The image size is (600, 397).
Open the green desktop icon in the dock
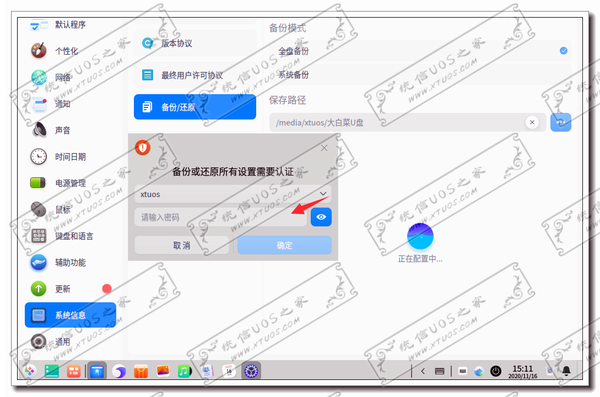52,371
